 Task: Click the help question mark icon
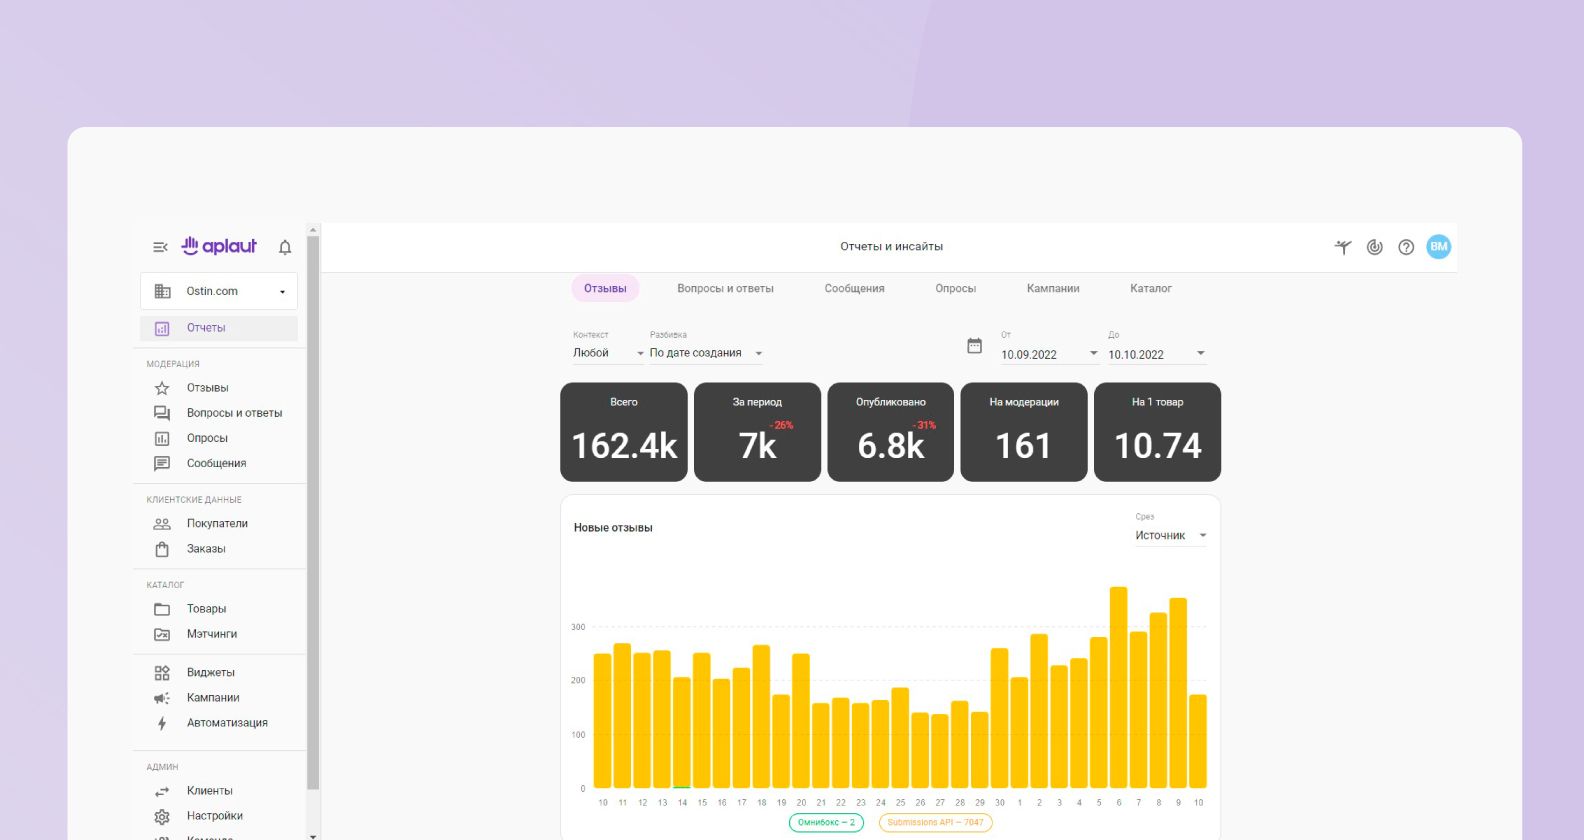[1406, 247]
